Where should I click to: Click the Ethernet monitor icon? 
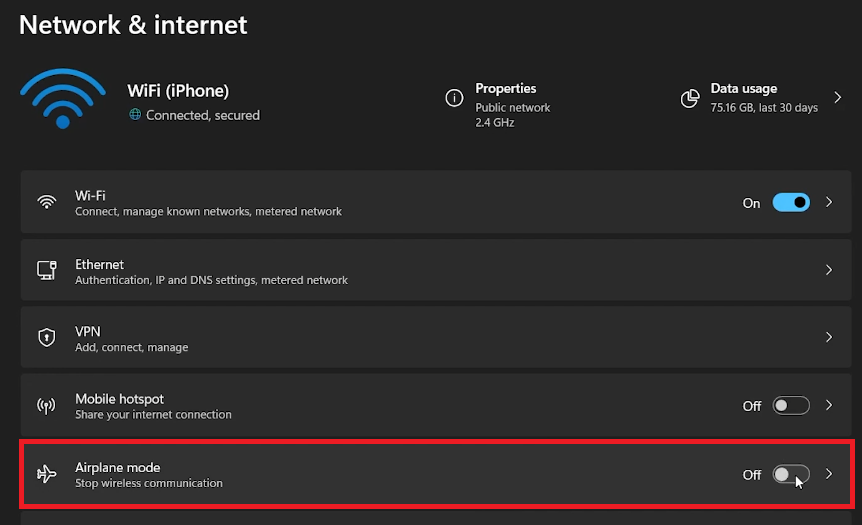47,270
